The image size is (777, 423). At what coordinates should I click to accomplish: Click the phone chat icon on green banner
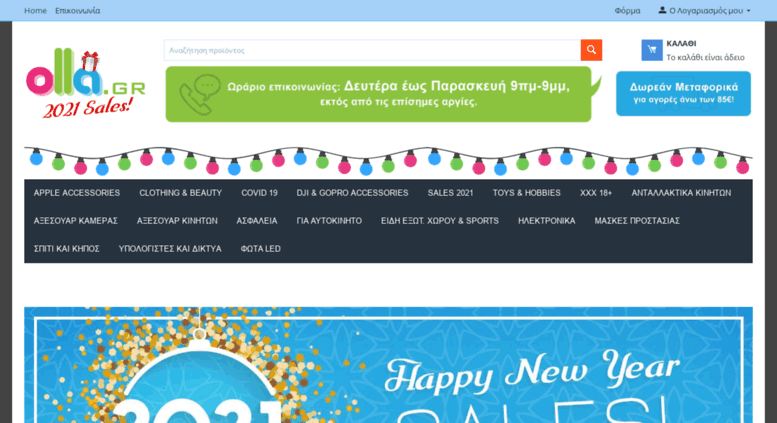pos(200,94)
